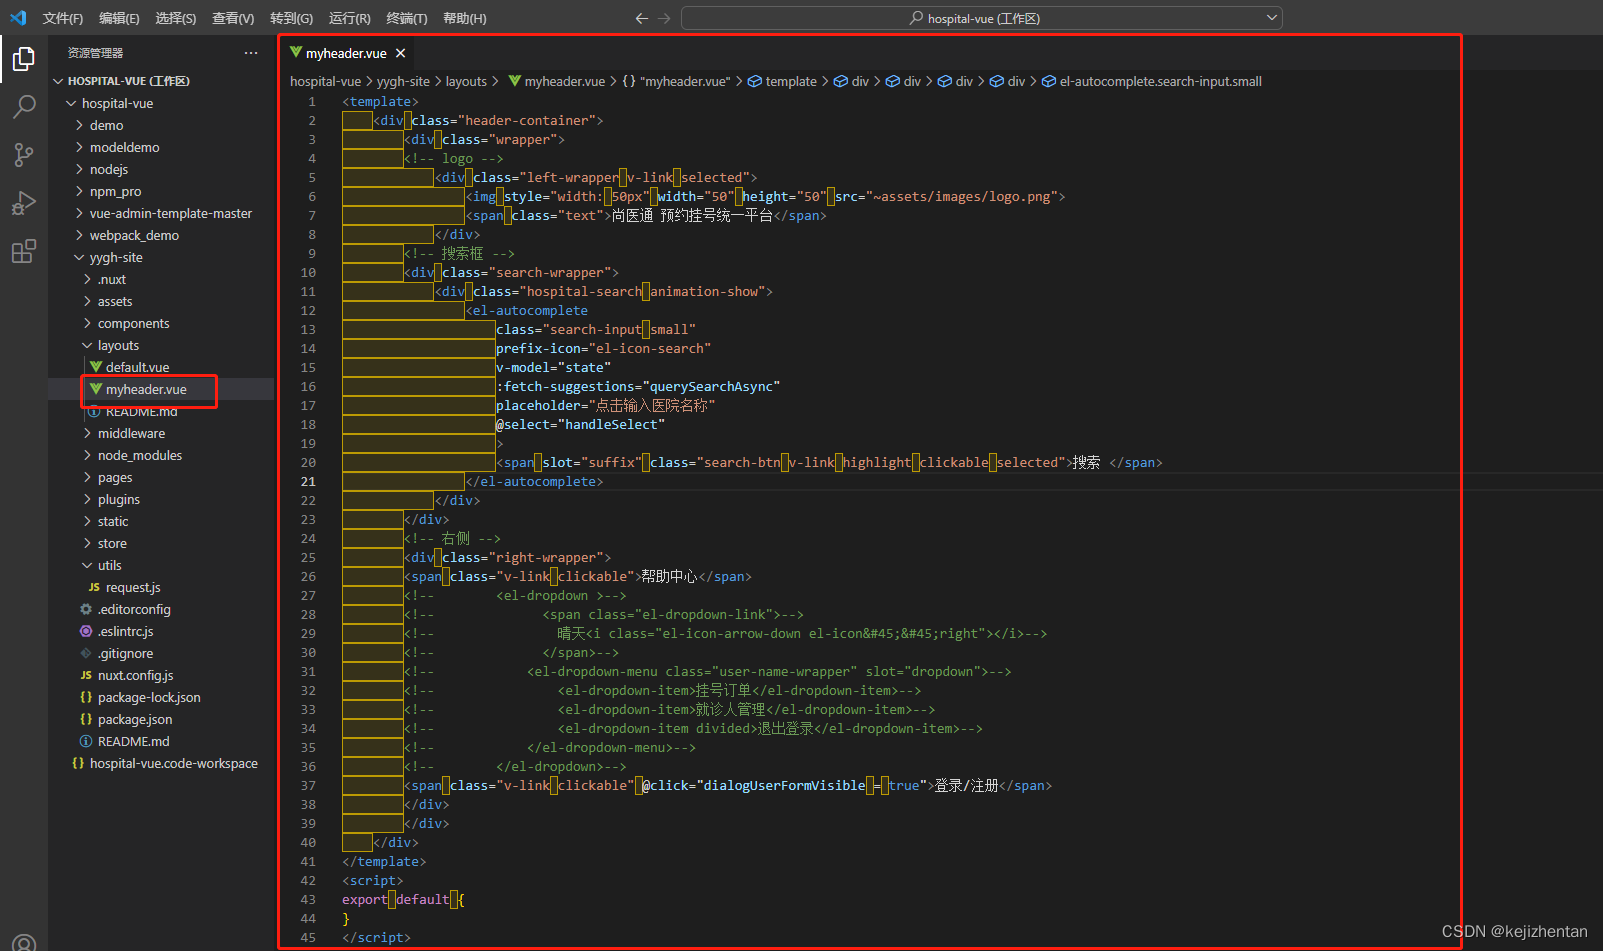Go back with the left arrow
This screenshot has height=951, width=1603.
[642, 18]
